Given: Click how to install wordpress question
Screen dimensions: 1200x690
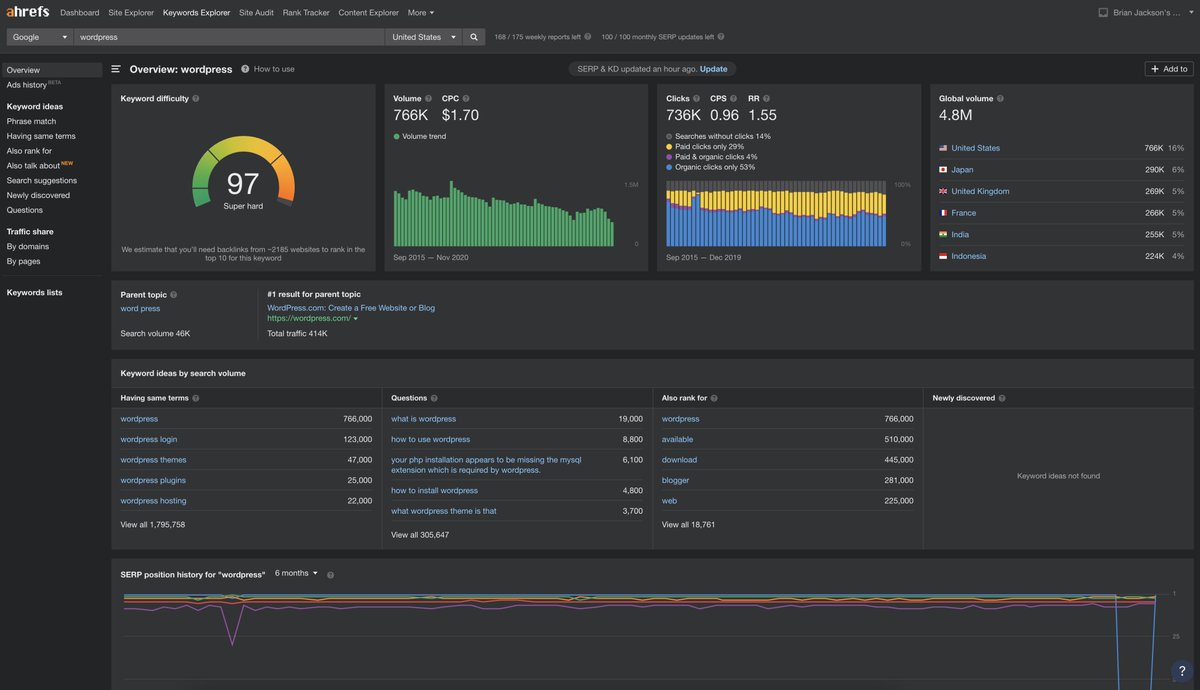Looking at the screenshot, I should pos(434,490).
